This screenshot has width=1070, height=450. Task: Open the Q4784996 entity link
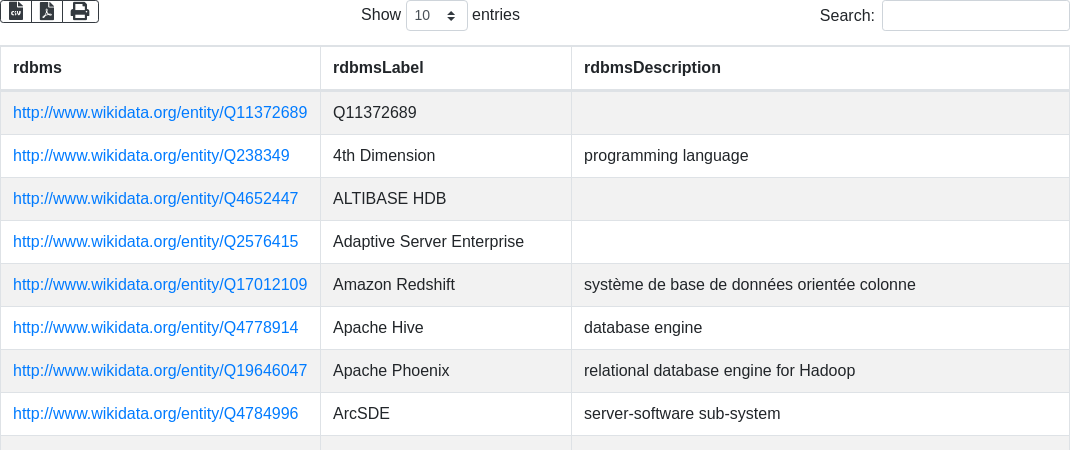[155, 414]
